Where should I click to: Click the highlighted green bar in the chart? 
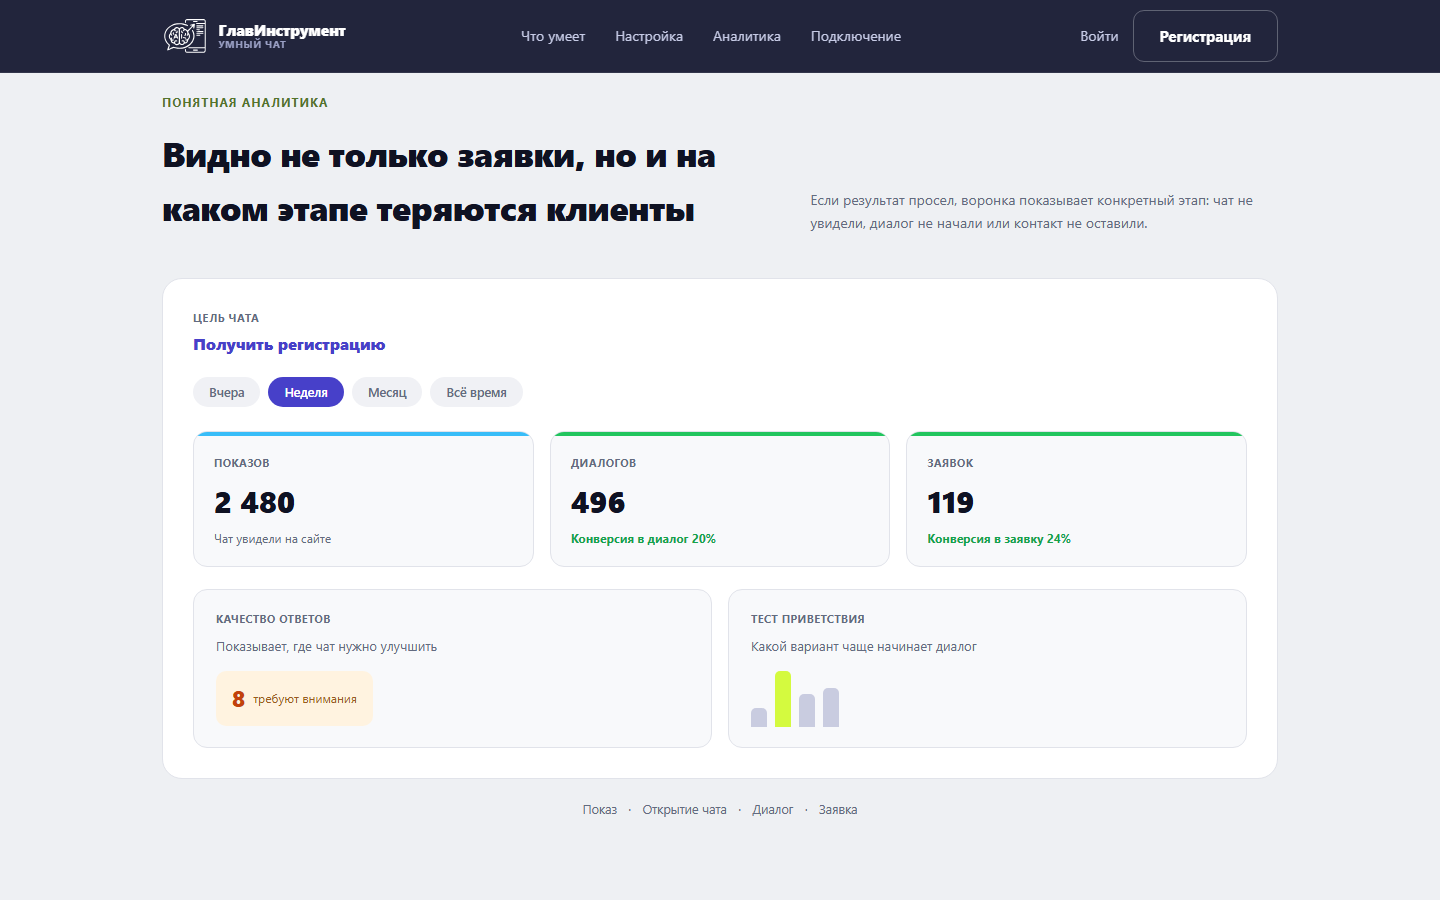[x=783, y=699]
